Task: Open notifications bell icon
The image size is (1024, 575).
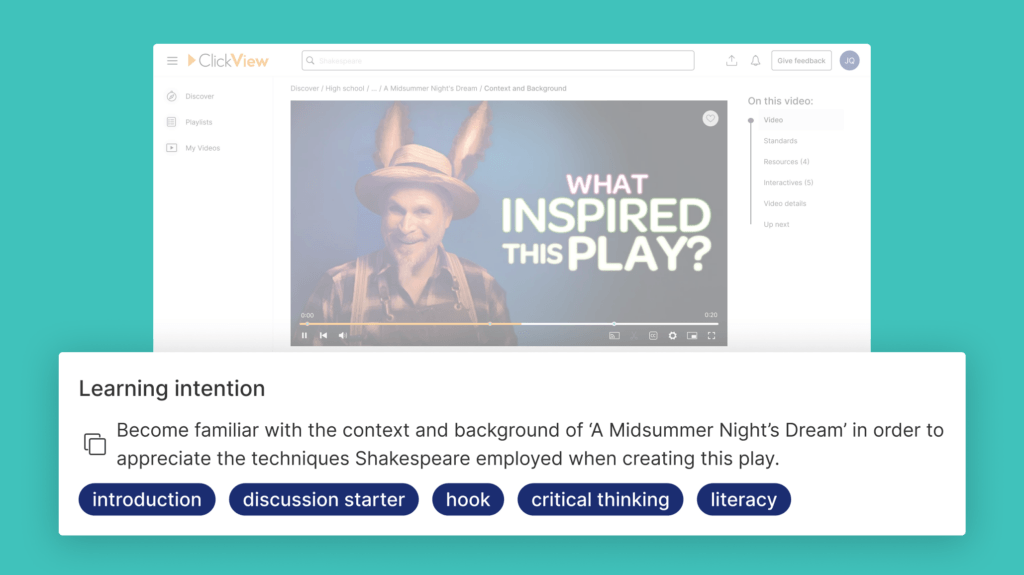Action: click(756, 61)
